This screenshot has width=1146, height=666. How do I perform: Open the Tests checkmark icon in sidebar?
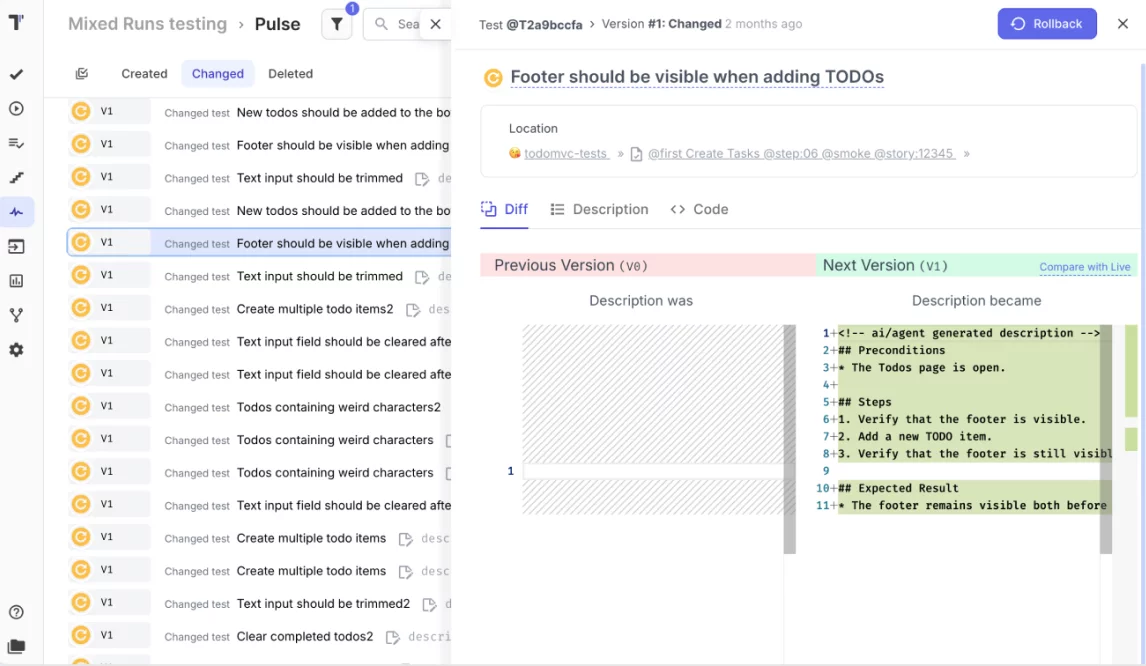point(16,75)
